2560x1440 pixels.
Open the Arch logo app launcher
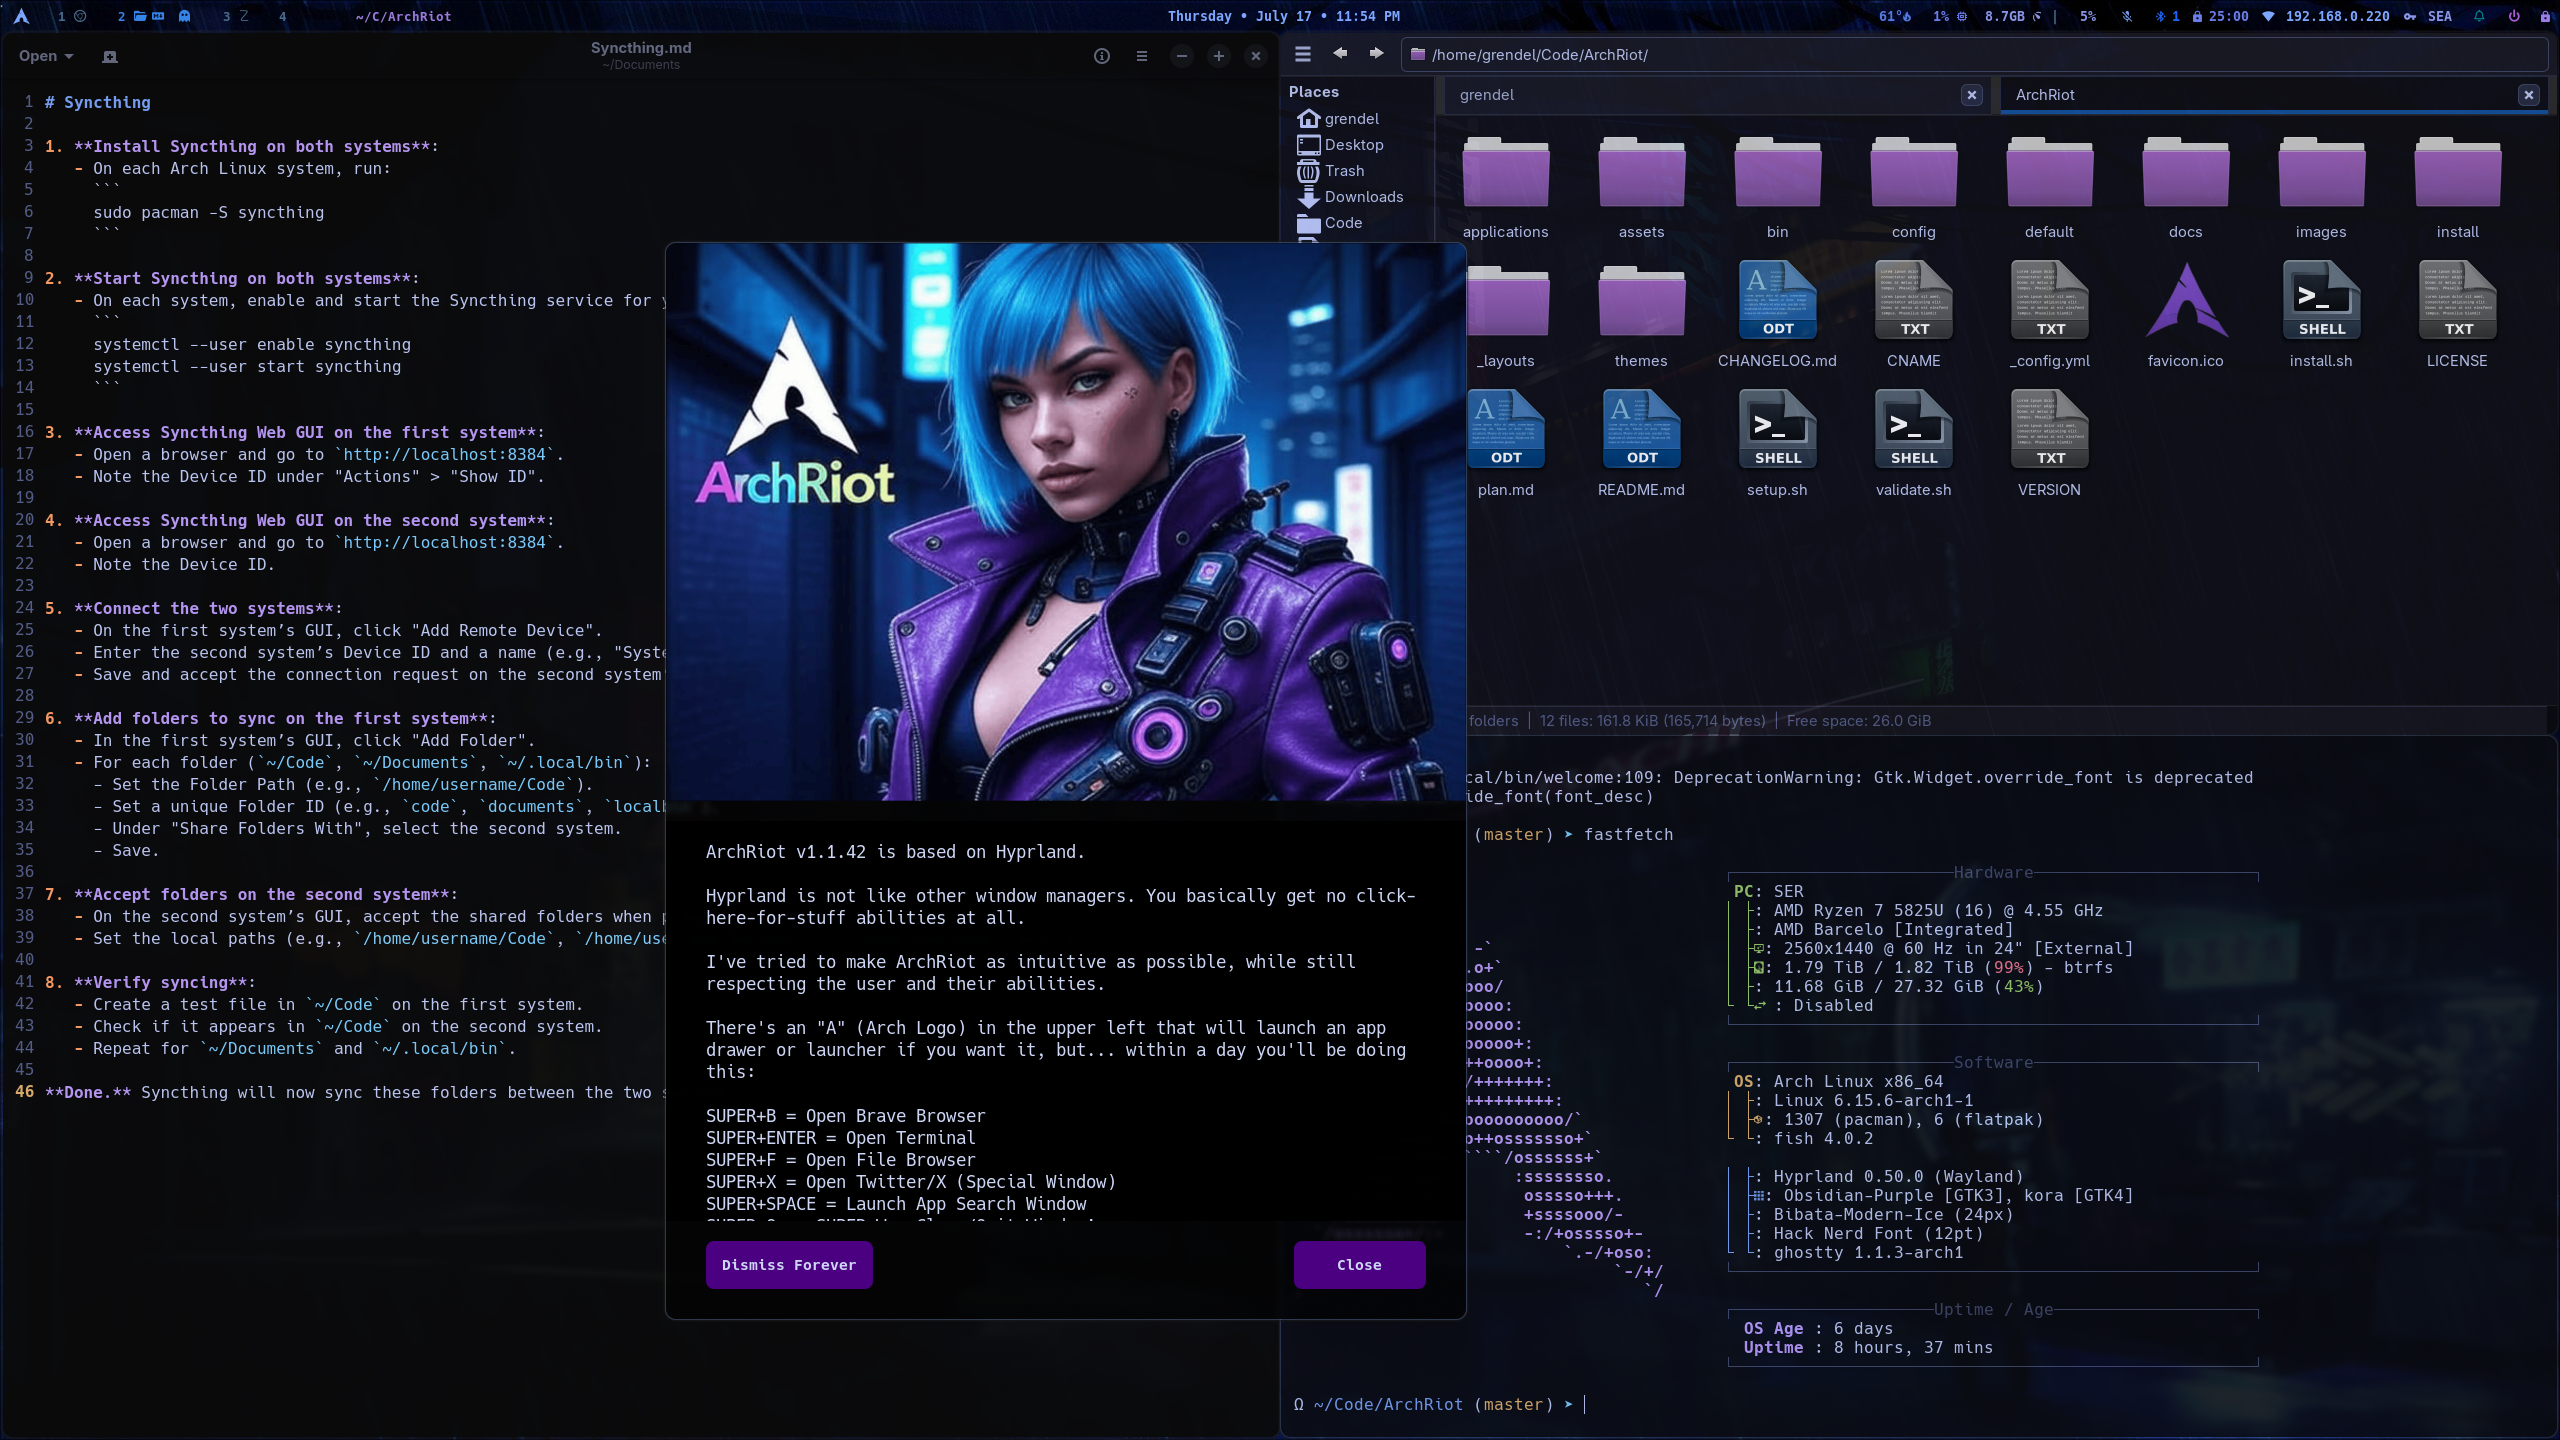point(21,16)
